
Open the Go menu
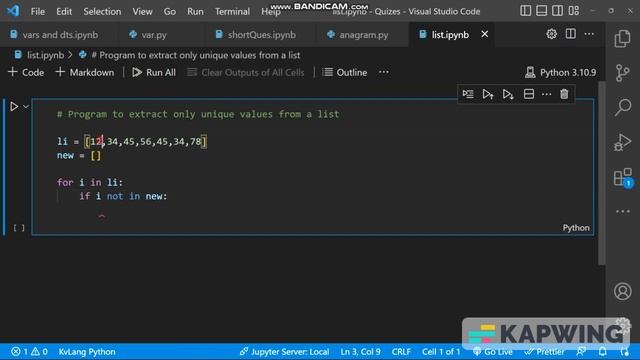[x=169, y=11]
